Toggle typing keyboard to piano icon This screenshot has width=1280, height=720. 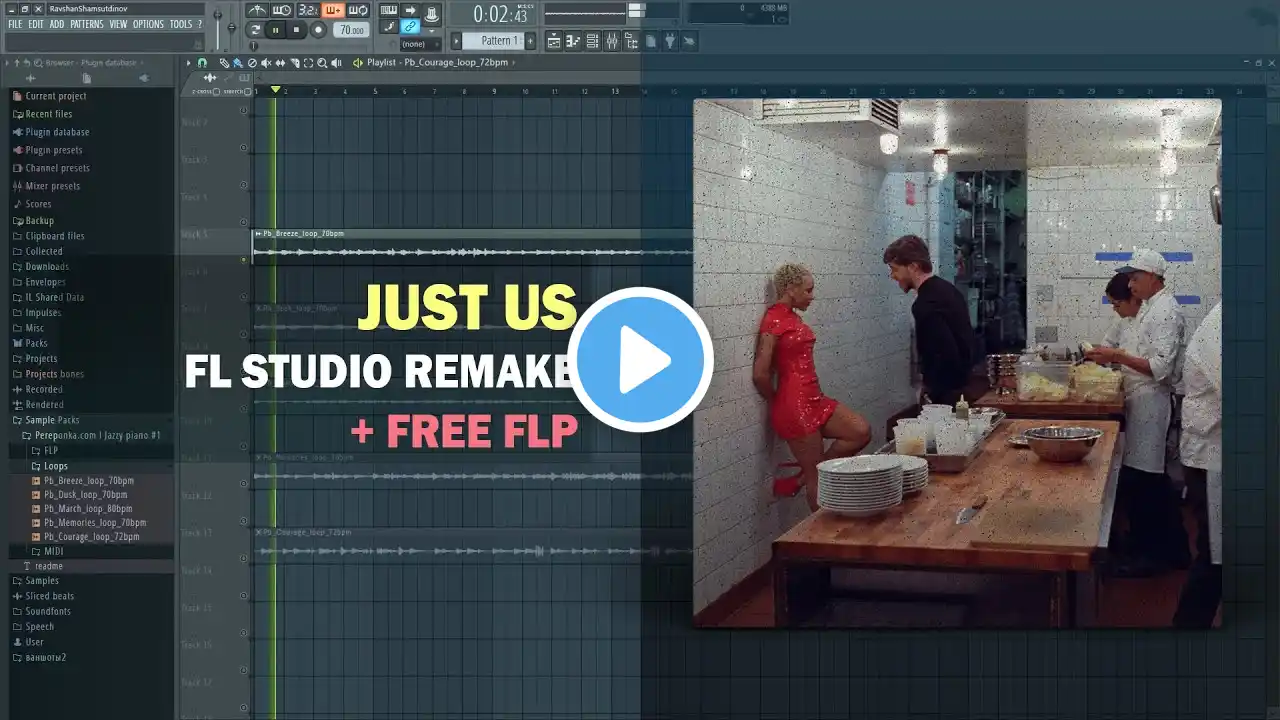pyautogui.click(x=389, y=10)
